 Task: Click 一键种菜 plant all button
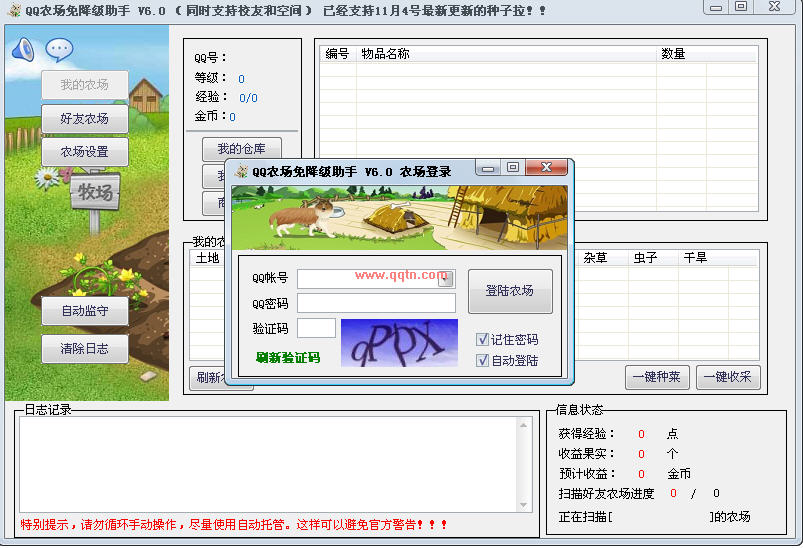tap(657, 377)
